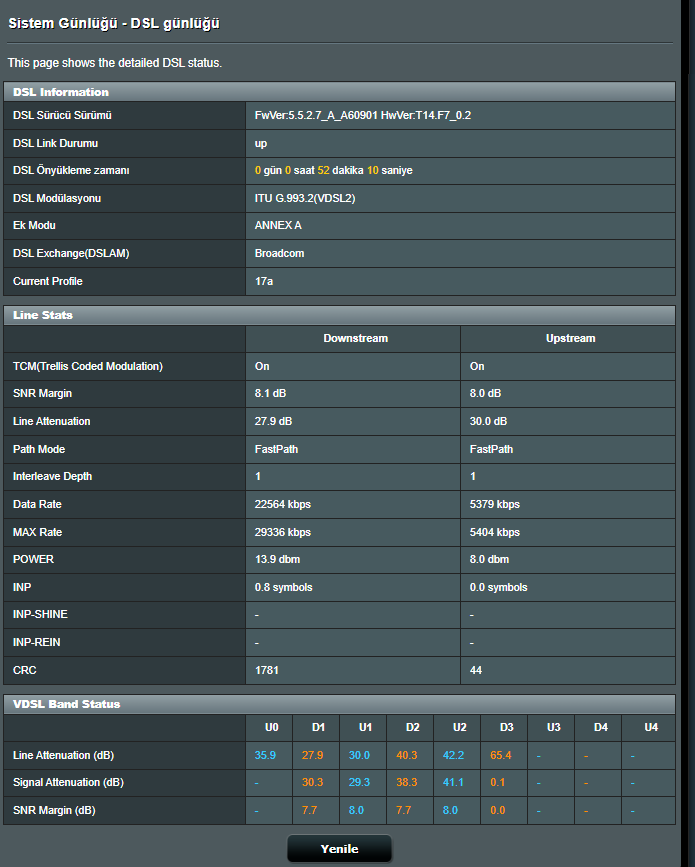Click the Interleave Depth row label

[53, 476]
